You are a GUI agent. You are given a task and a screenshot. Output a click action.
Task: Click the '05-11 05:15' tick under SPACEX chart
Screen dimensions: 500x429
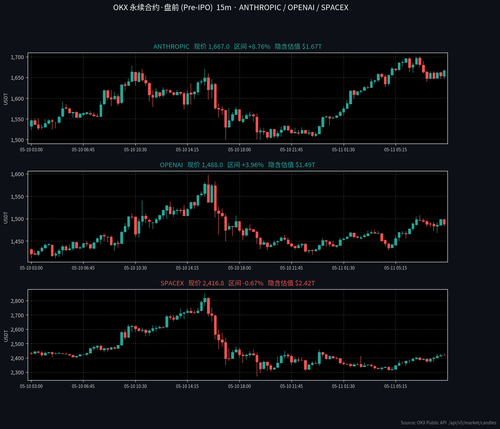(395, 387)
